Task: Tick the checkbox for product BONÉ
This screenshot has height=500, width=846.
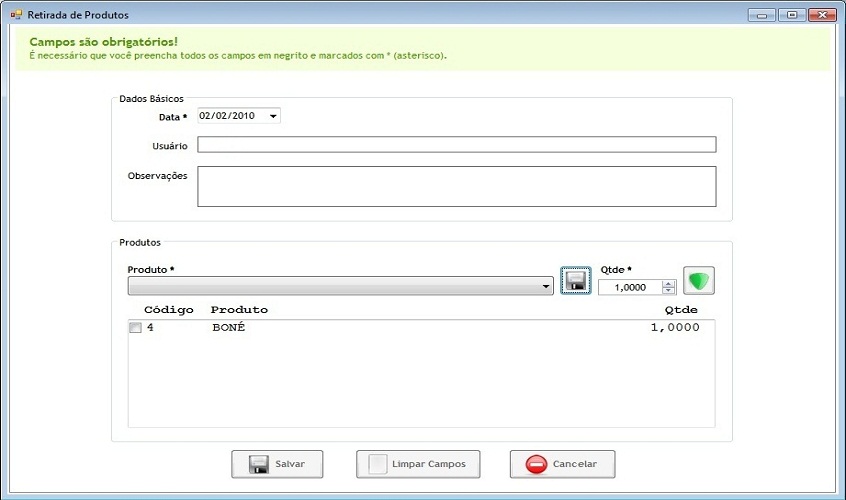Action: pyautogui.click(x=135, y=327)
